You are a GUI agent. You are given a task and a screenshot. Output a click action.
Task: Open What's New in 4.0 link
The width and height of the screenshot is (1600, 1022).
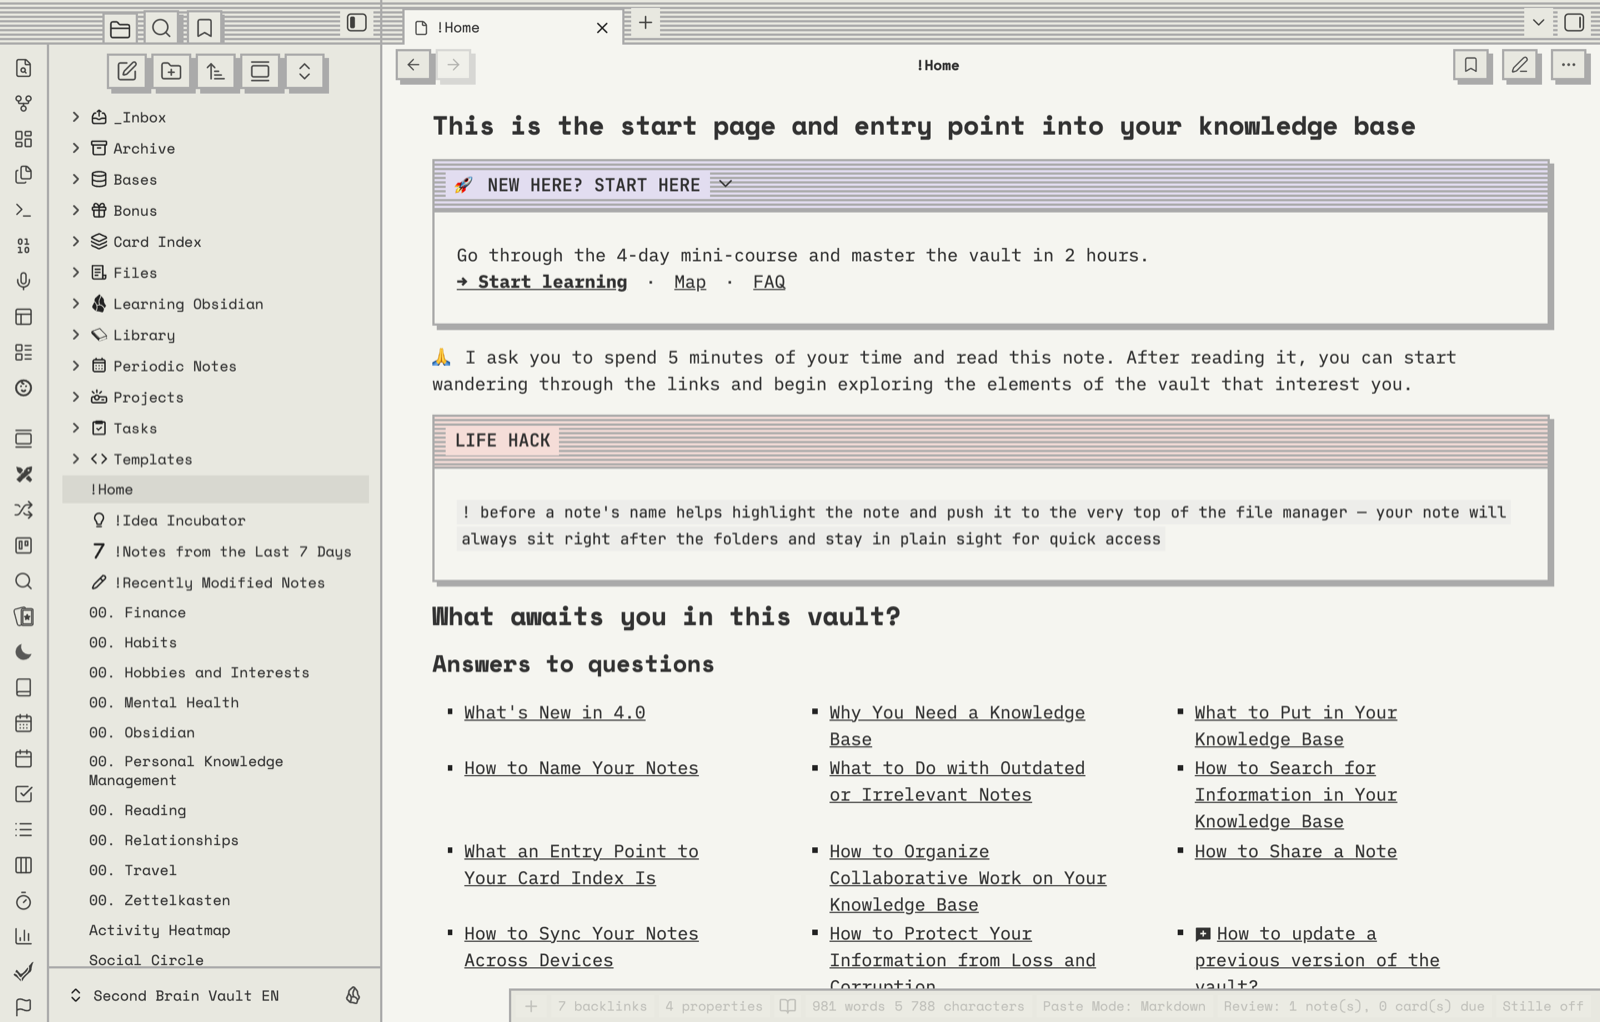click(x=554, y=712)
